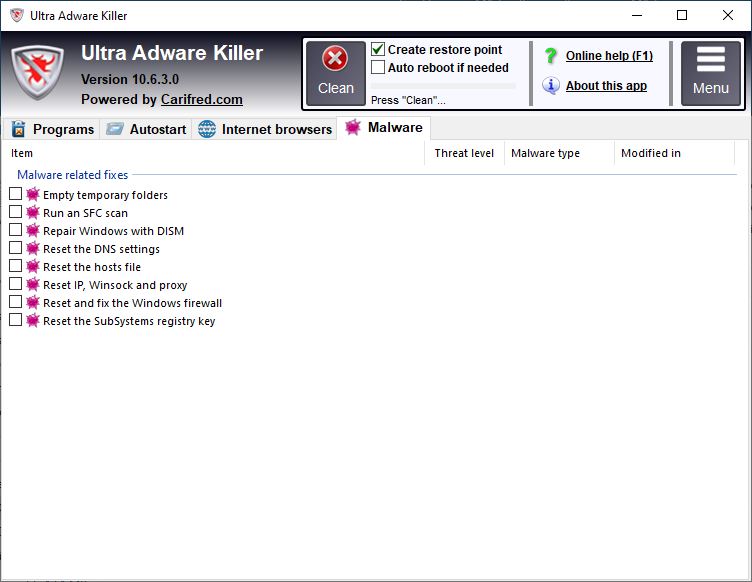Uncheck Create restore point
The image size is (752, 582).
378,49
